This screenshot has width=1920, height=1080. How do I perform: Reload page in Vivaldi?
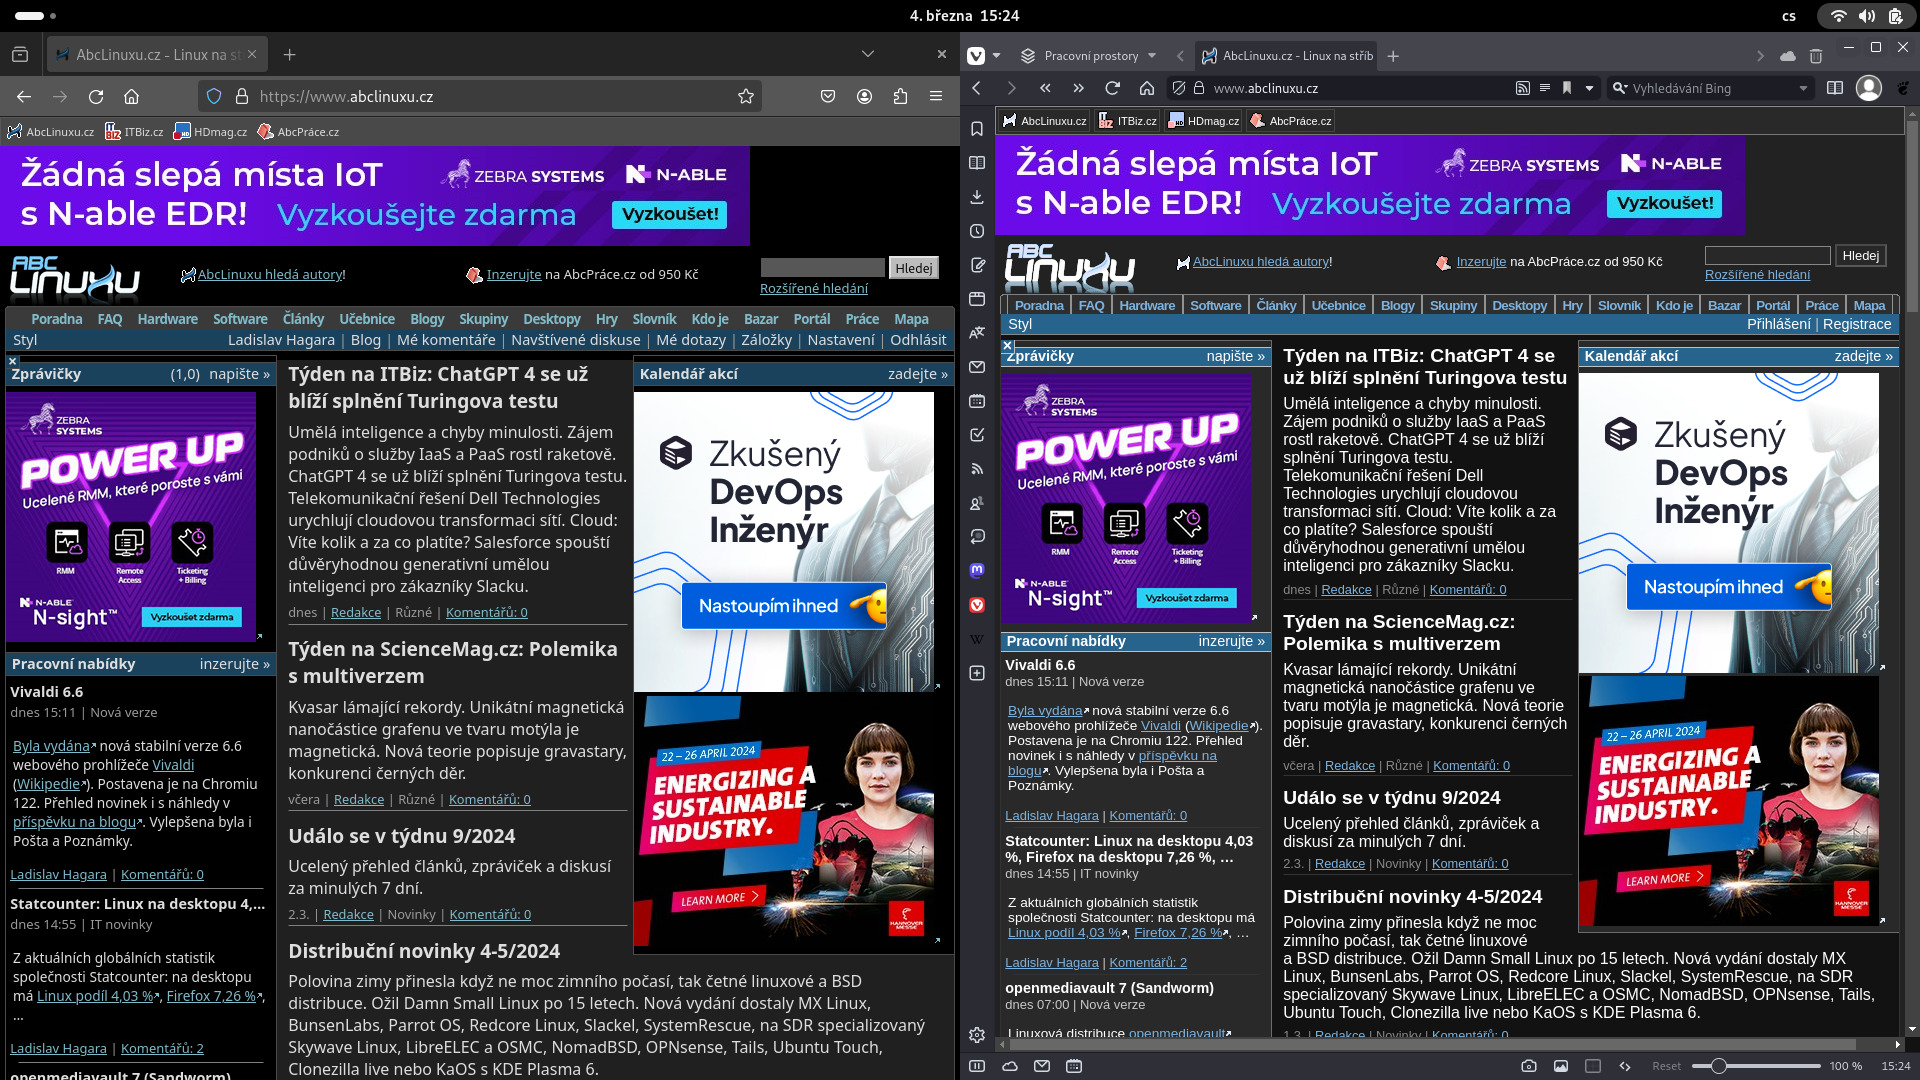pyautogui.click(x=1112, y=88)
